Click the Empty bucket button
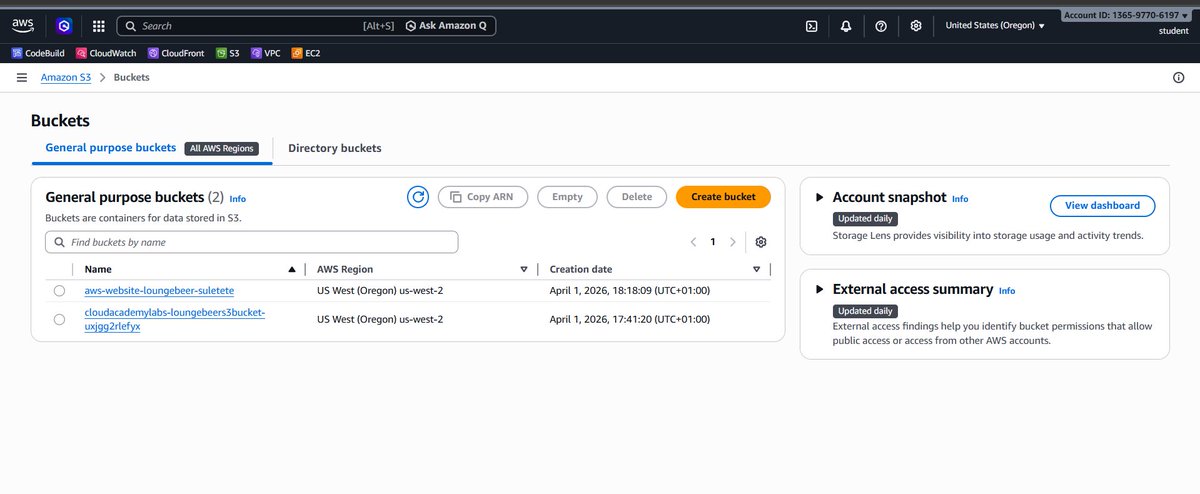The width and height of the screenshot is (1200, 494). (x=567, y=197)
